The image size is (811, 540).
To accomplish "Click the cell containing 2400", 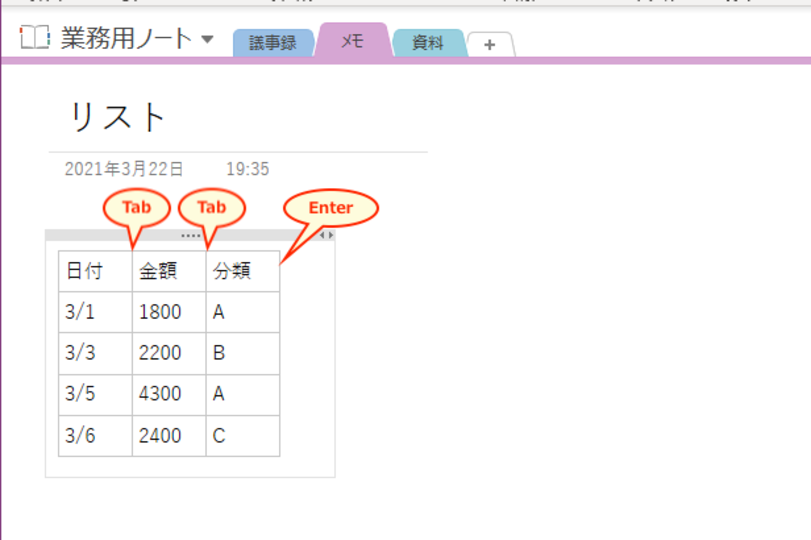I will [169, 436].
